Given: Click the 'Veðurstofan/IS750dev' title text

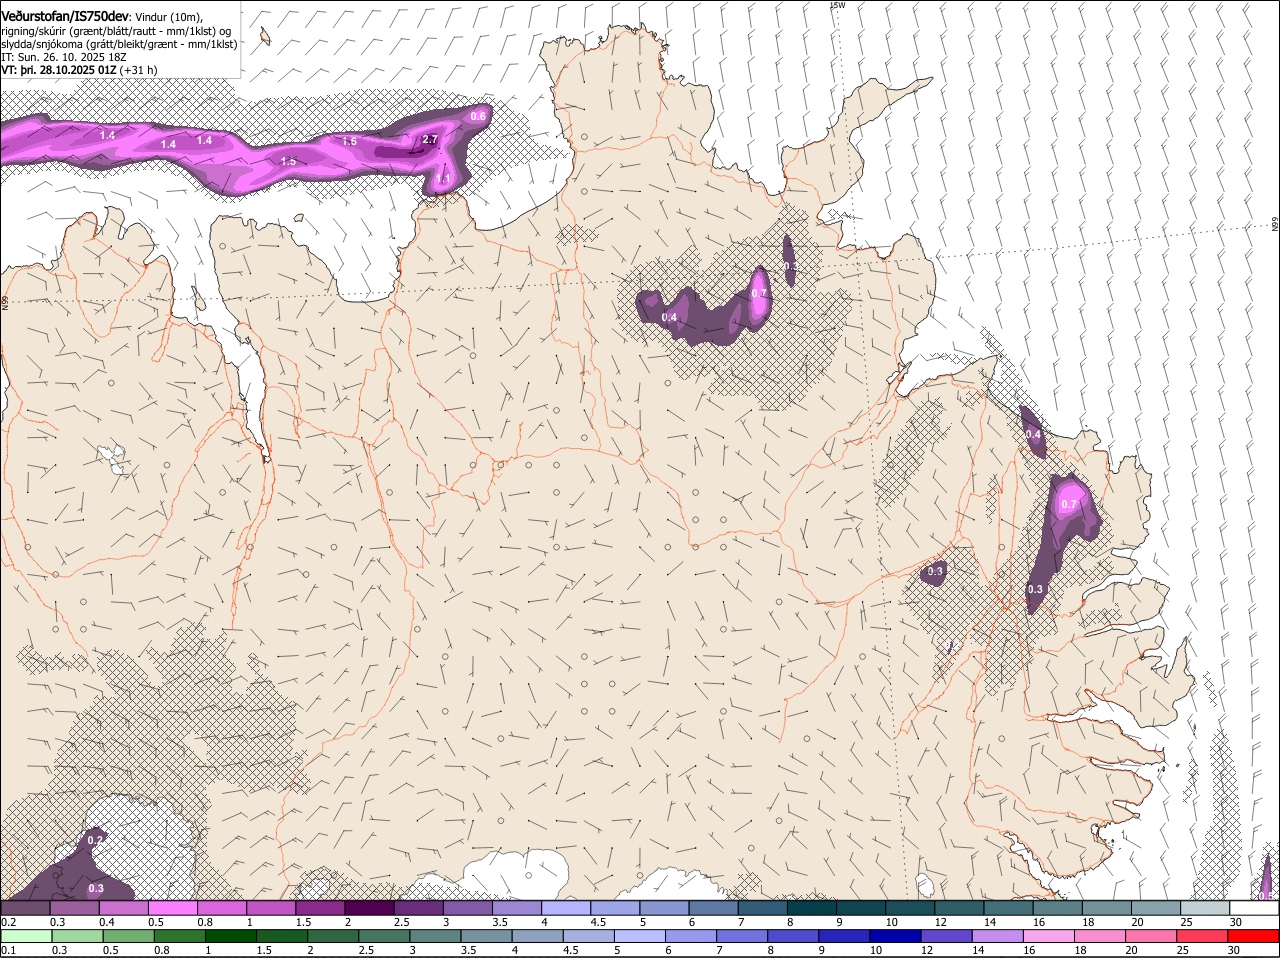Looking at the screenshot, I should [x=65, y=17].
